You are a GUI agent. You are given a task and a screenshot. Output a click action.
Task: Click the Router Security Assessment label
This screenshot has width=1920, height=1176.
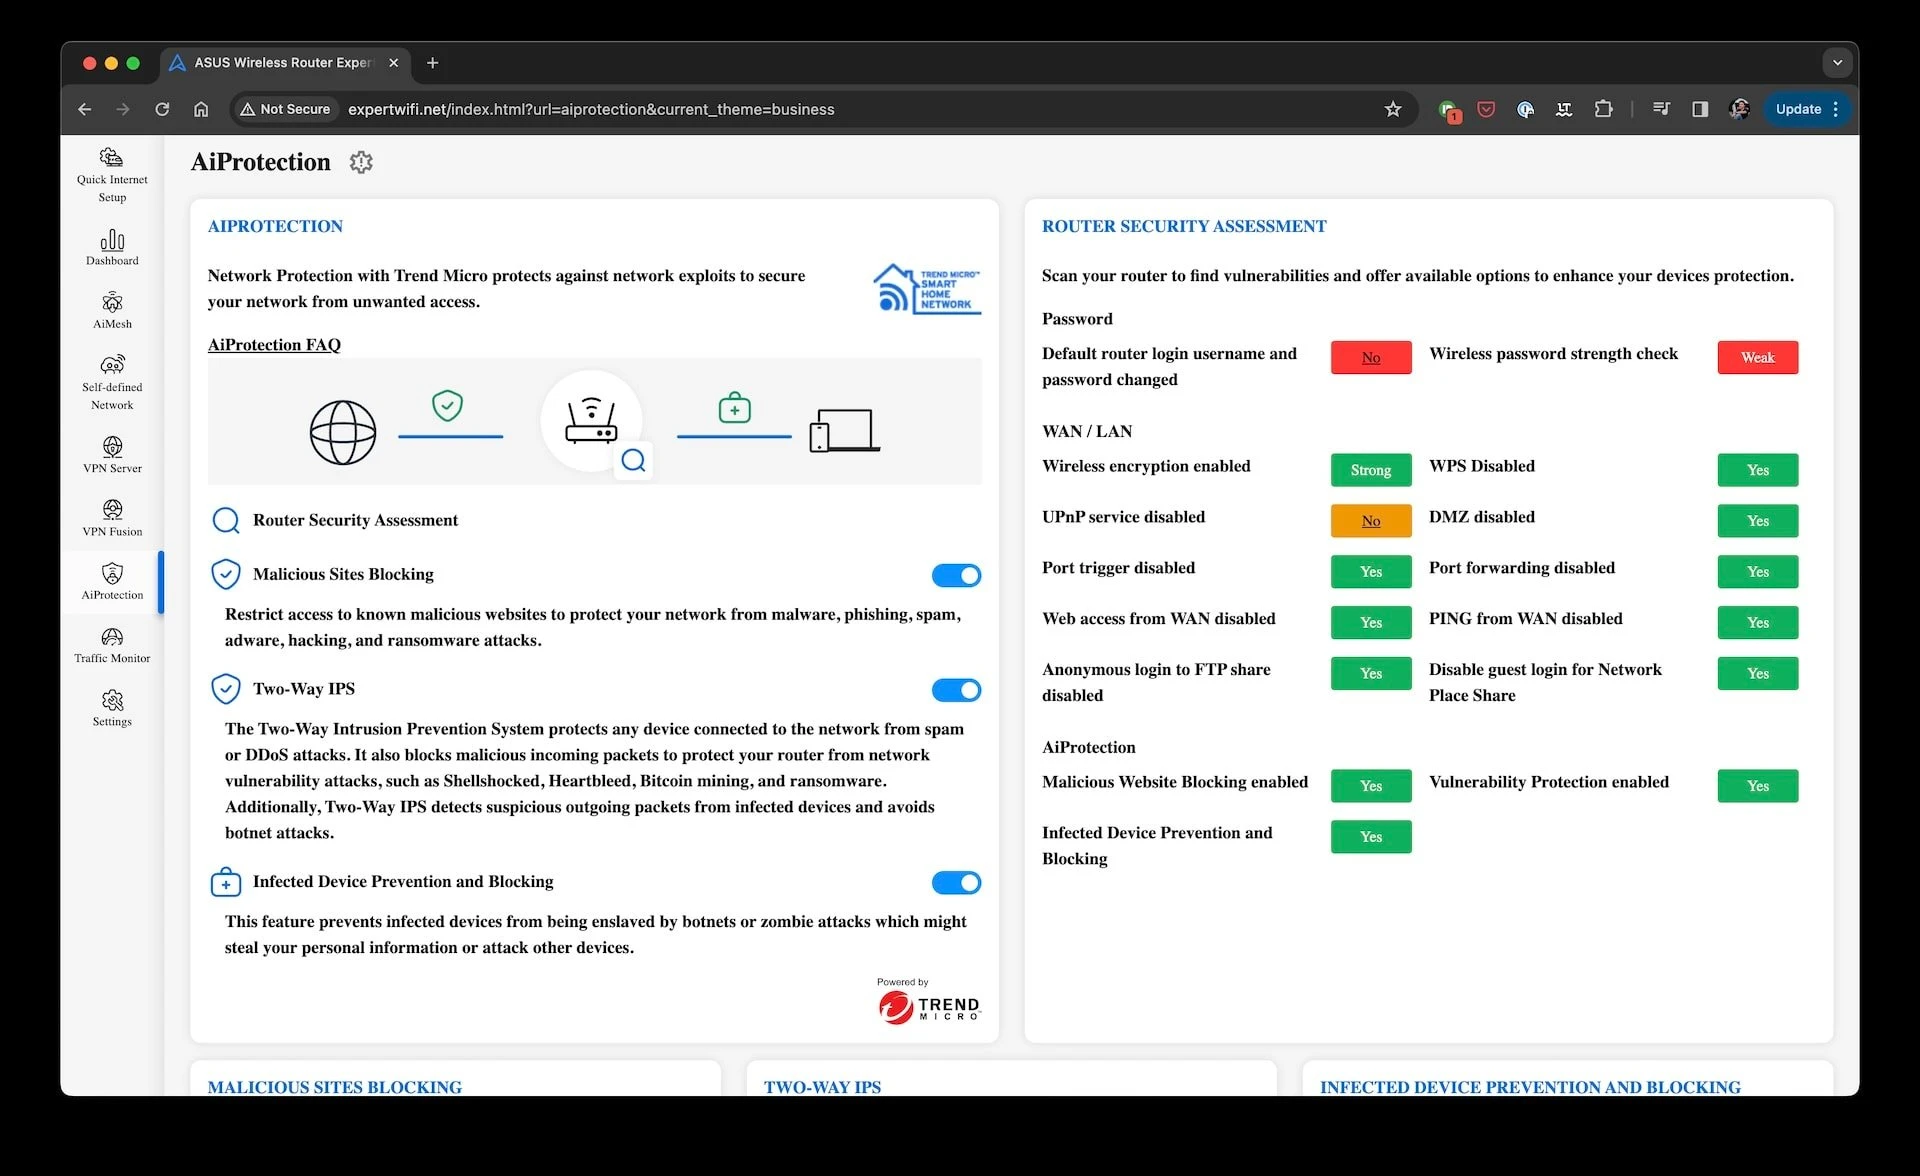355,520
